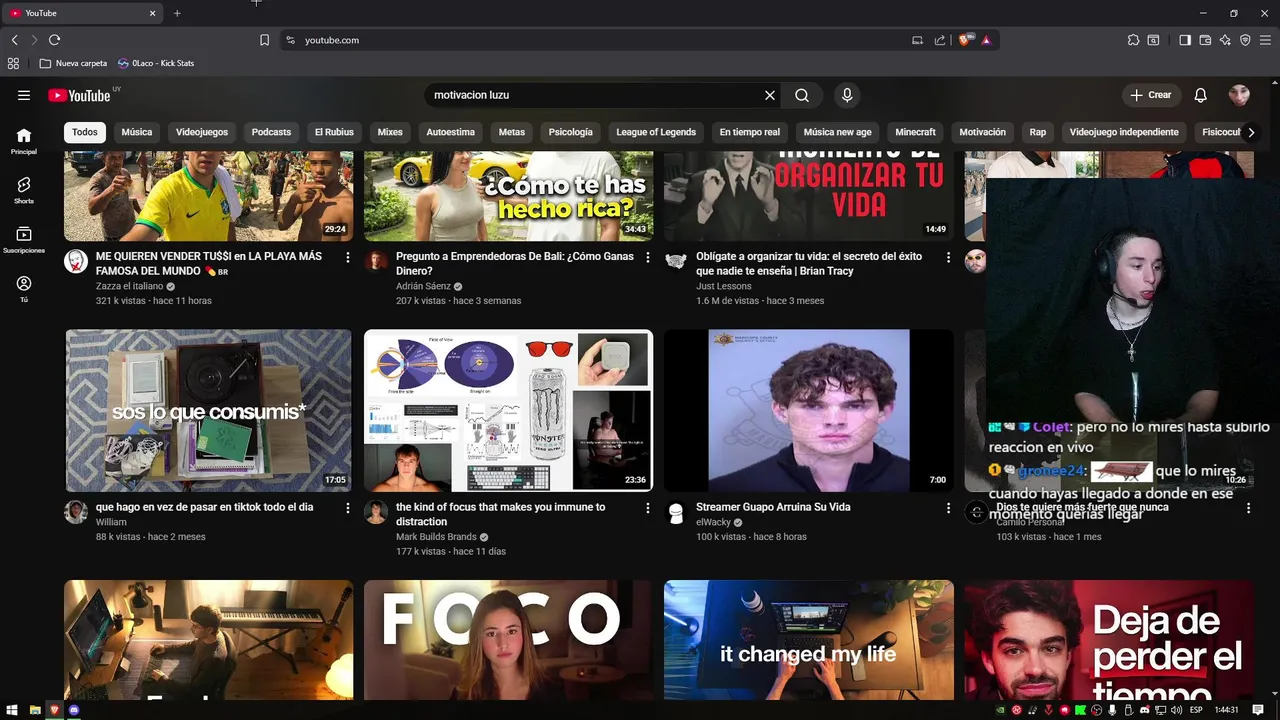The image size is (1280, 720).
Task: Open the browser main menu
Action: (1265, 40)
